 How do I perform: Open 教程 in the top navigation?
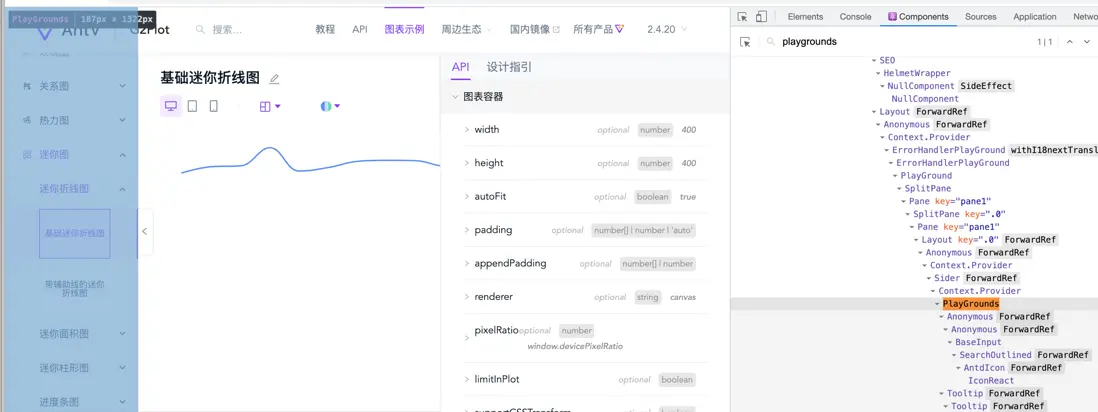(x=325, y=29)
